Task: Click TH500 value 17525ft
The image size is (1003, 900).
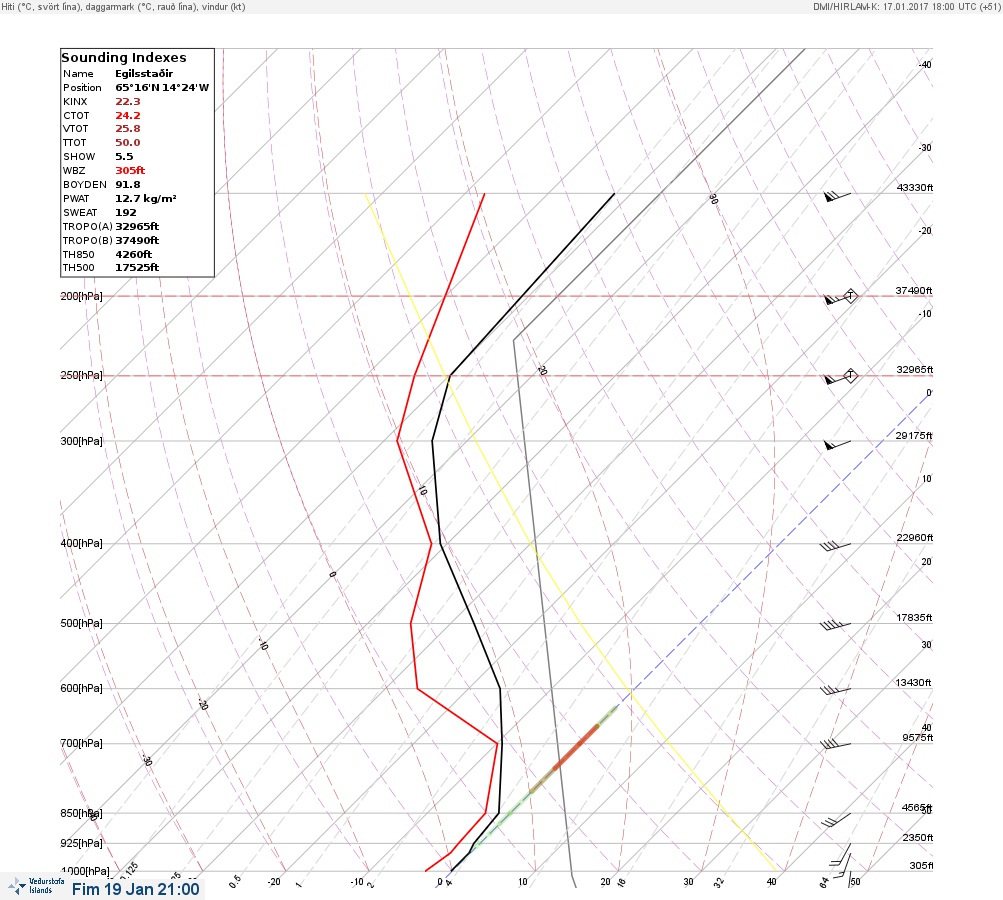Action: [137, 267]
